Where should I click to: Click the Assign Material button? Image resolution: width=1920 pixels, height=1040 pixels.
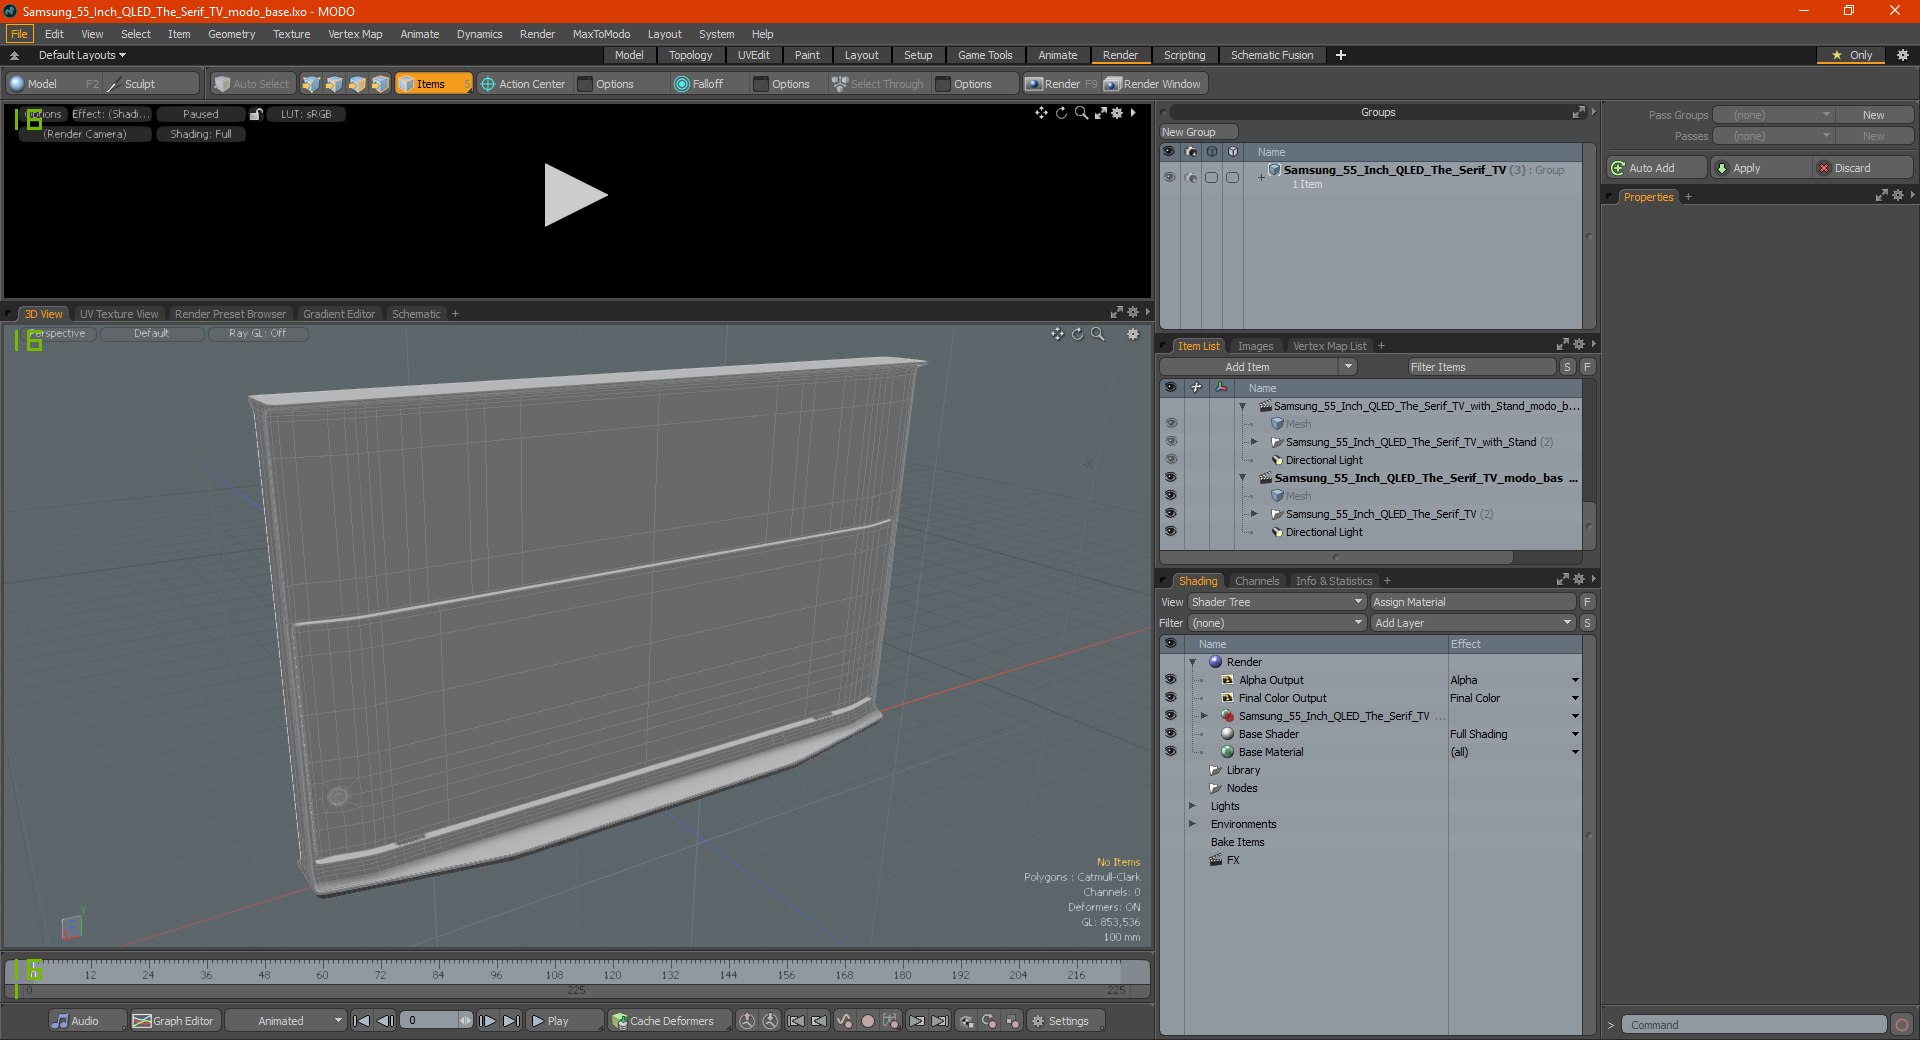click(x=1472, y=602)
